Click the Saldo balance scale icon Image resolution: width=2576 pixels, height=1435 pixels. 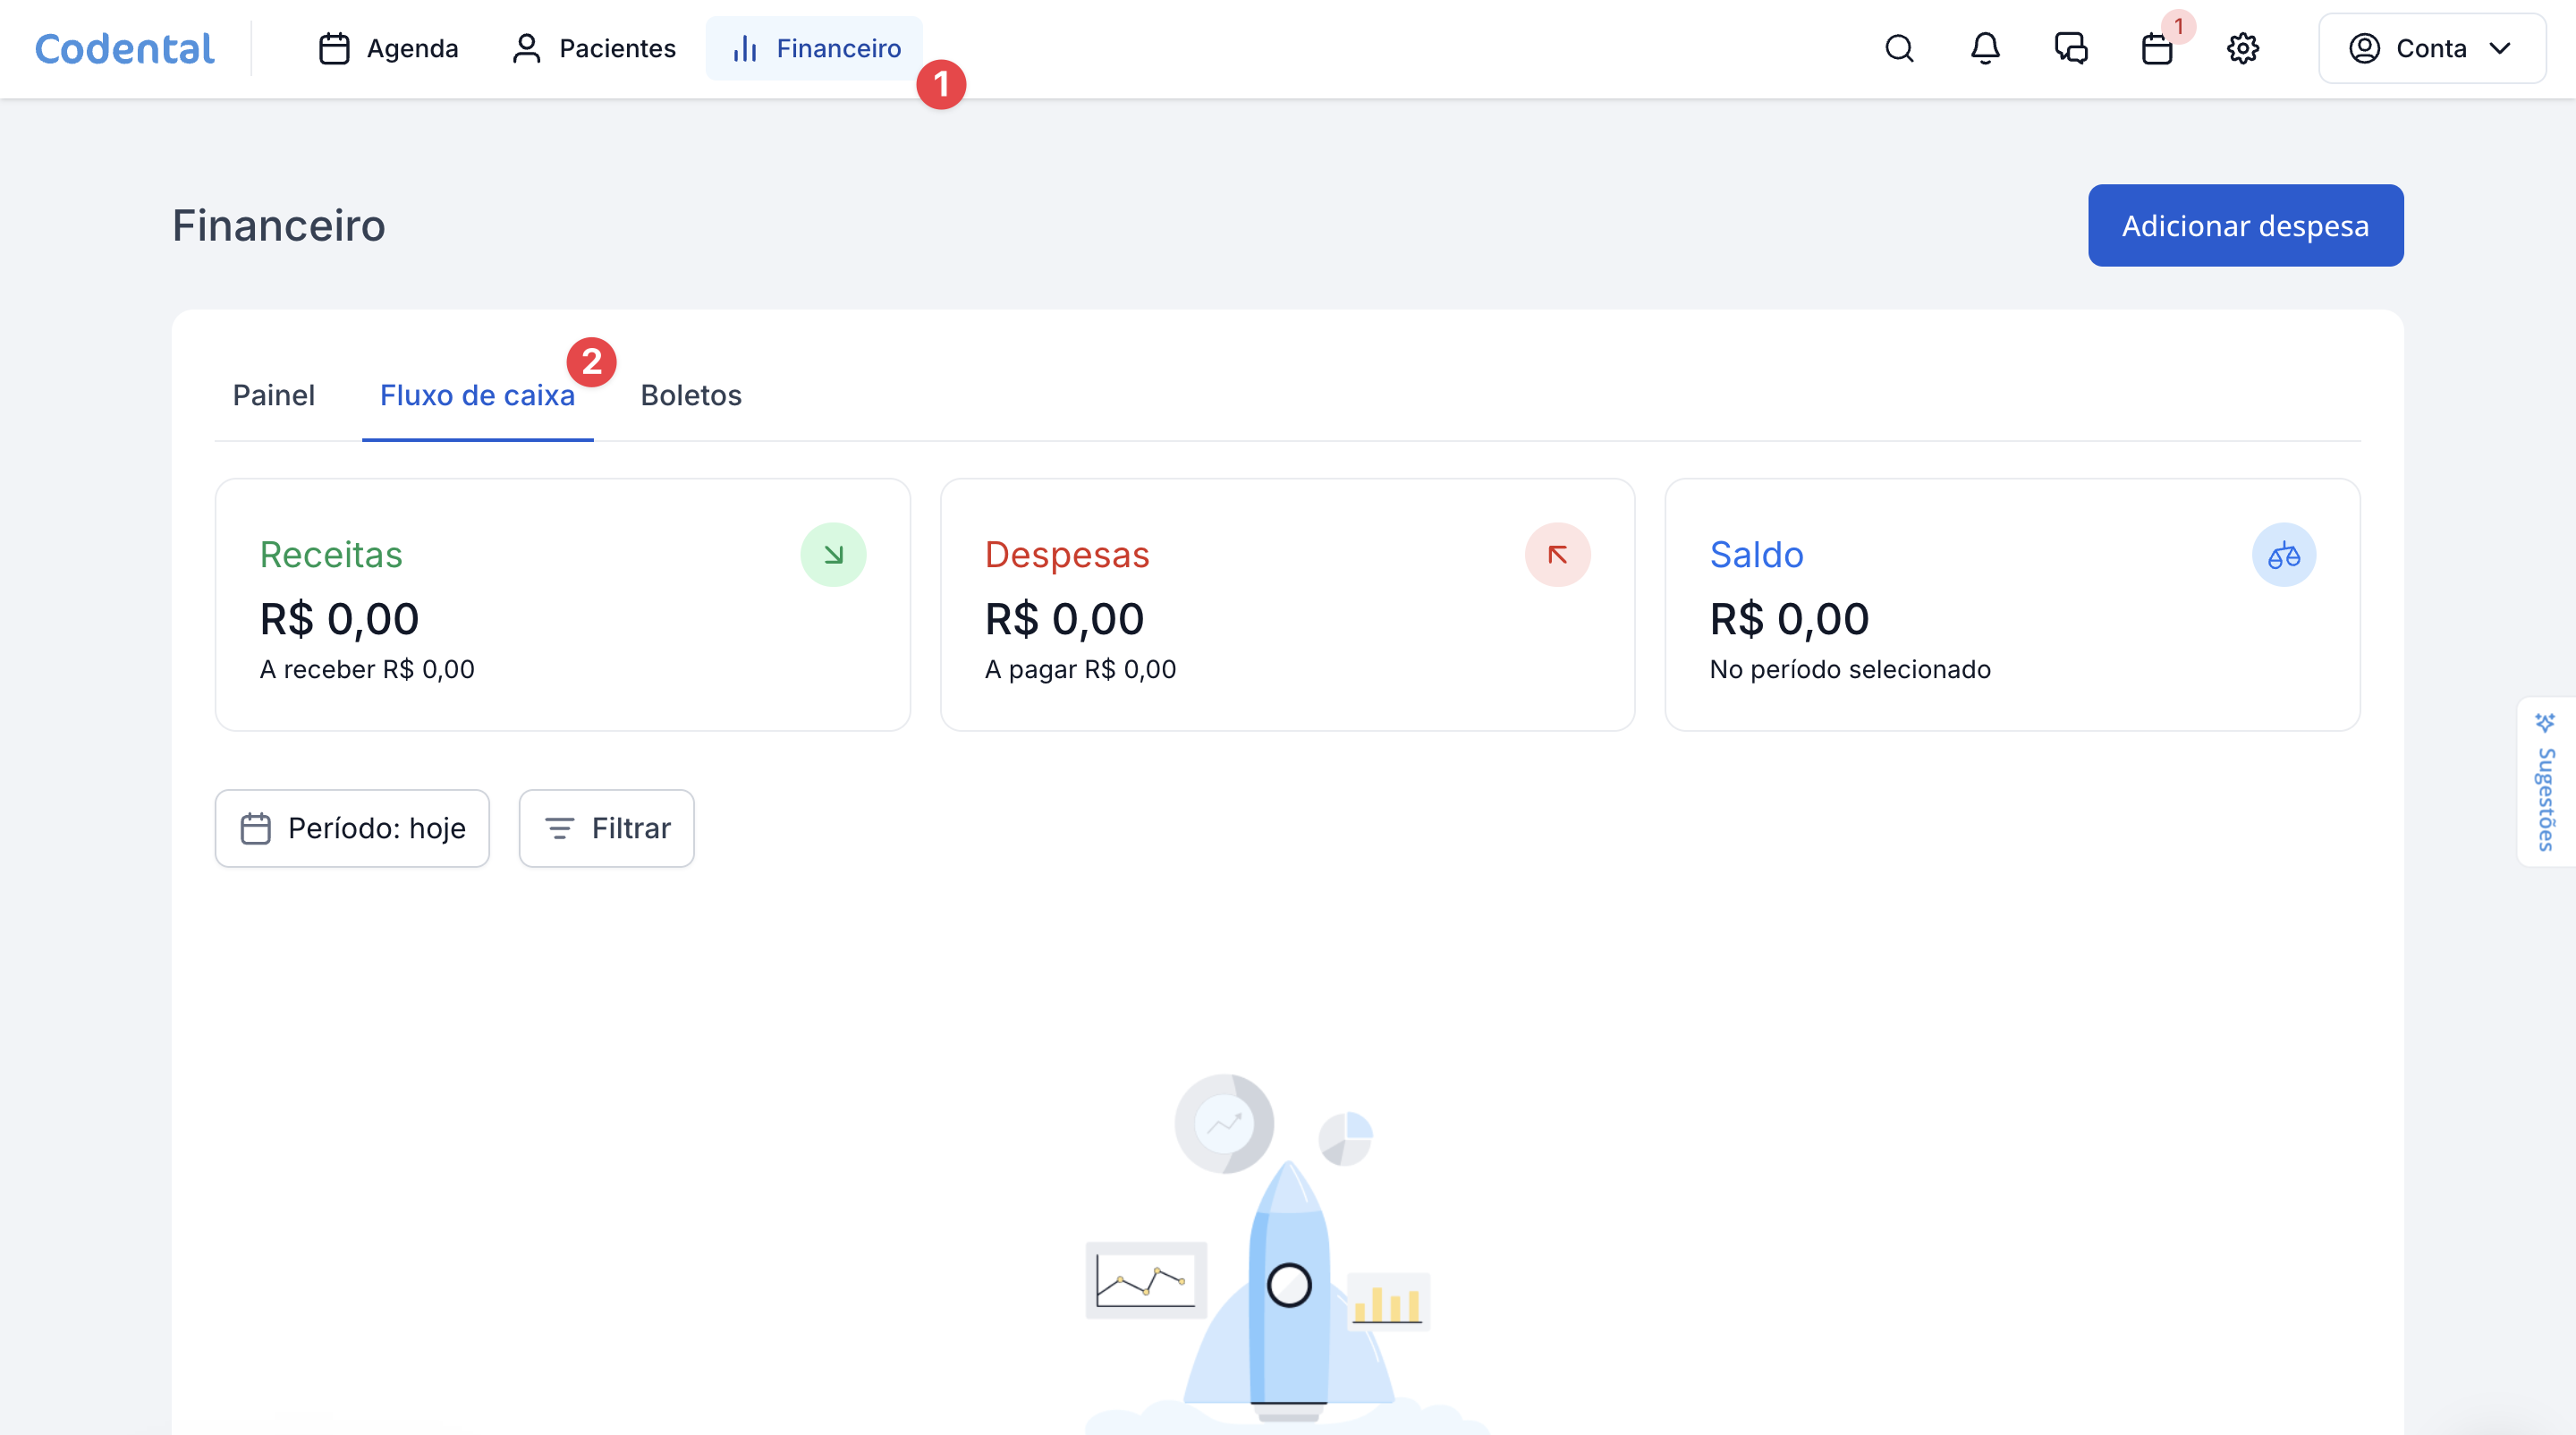[2283, 554]
